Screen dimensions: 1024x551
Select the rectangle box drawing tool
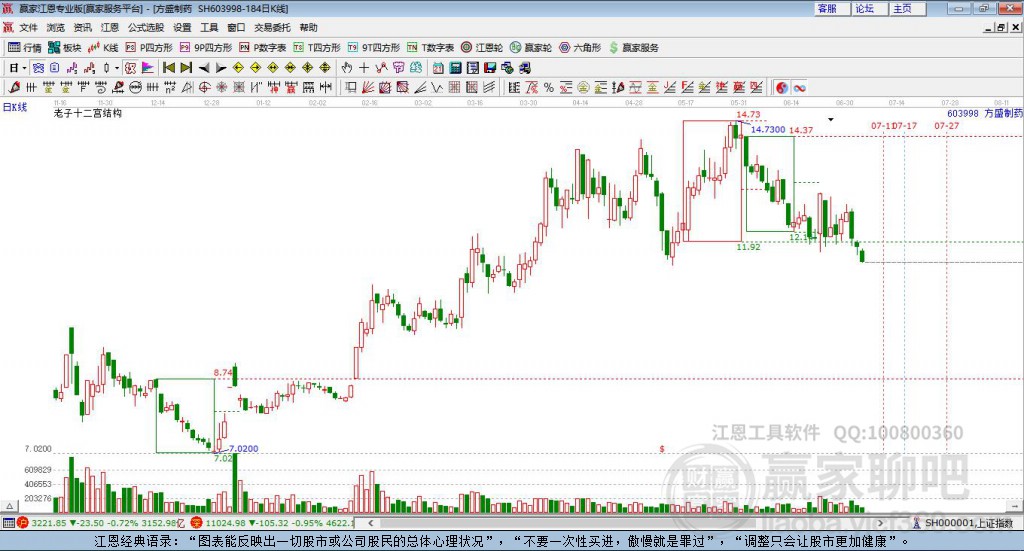[x=351, y=87]
